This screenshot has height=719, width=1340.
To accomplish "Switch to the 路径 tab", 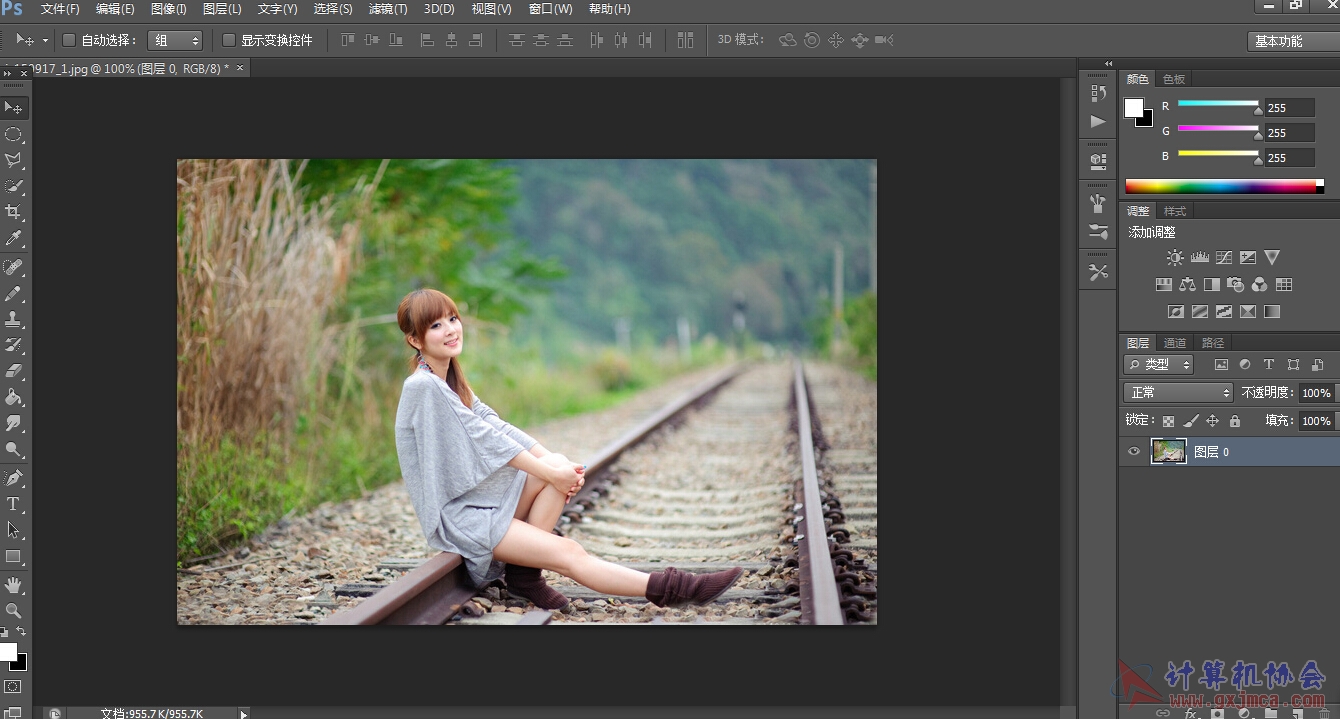I will pos(1213,343).
